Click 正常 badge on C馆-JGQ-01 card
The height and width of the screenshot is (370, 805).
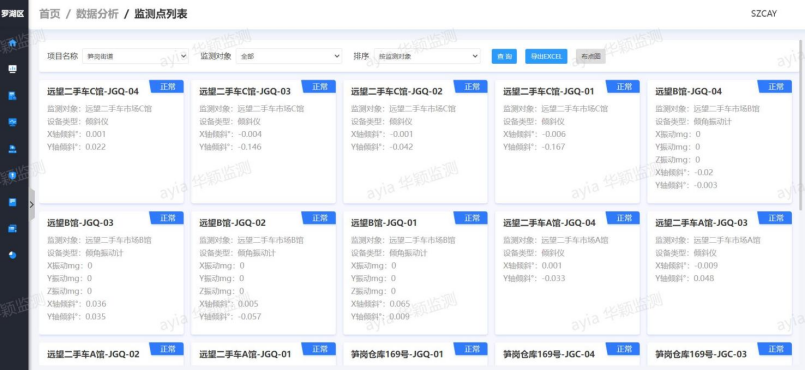tap(623, 86)
